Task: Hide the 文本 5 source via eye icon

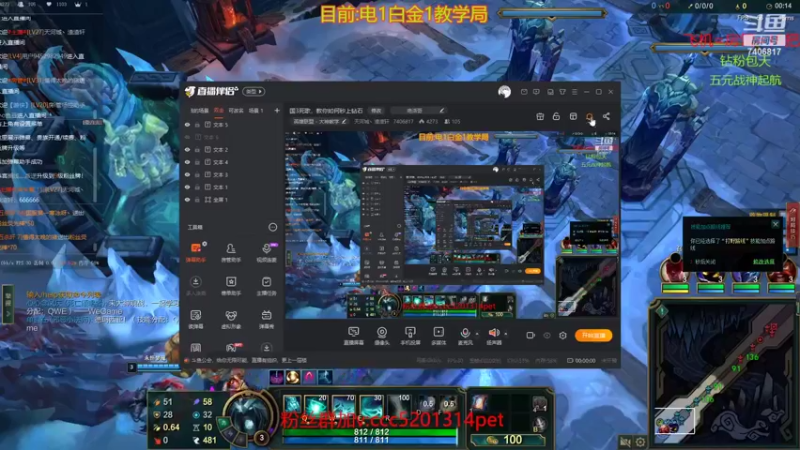Action: coord(187,124)
